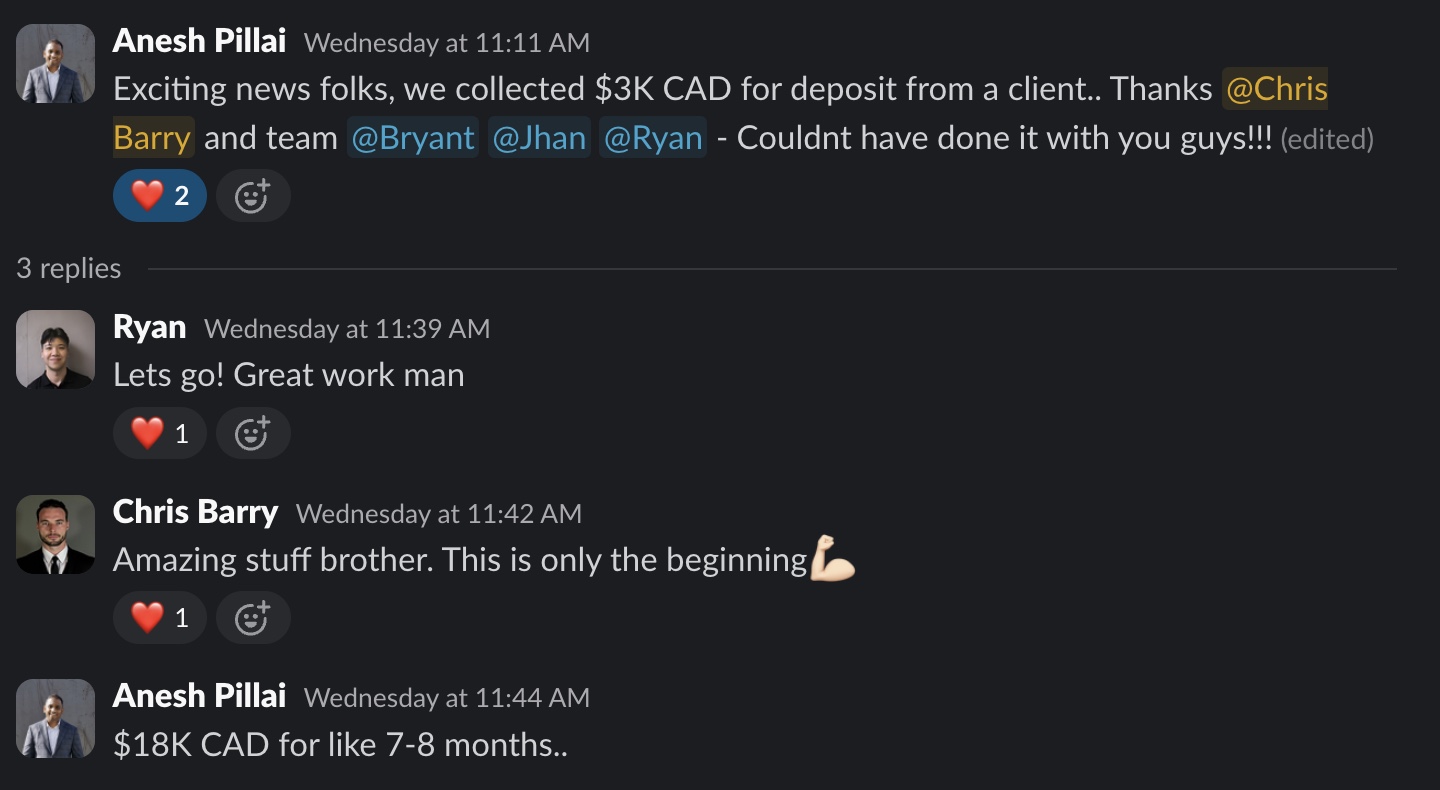Viewport: 1440px width, 790px height.
Task: Add a reaction to Chris Barry's reply
Action: (x=253, y=618)
